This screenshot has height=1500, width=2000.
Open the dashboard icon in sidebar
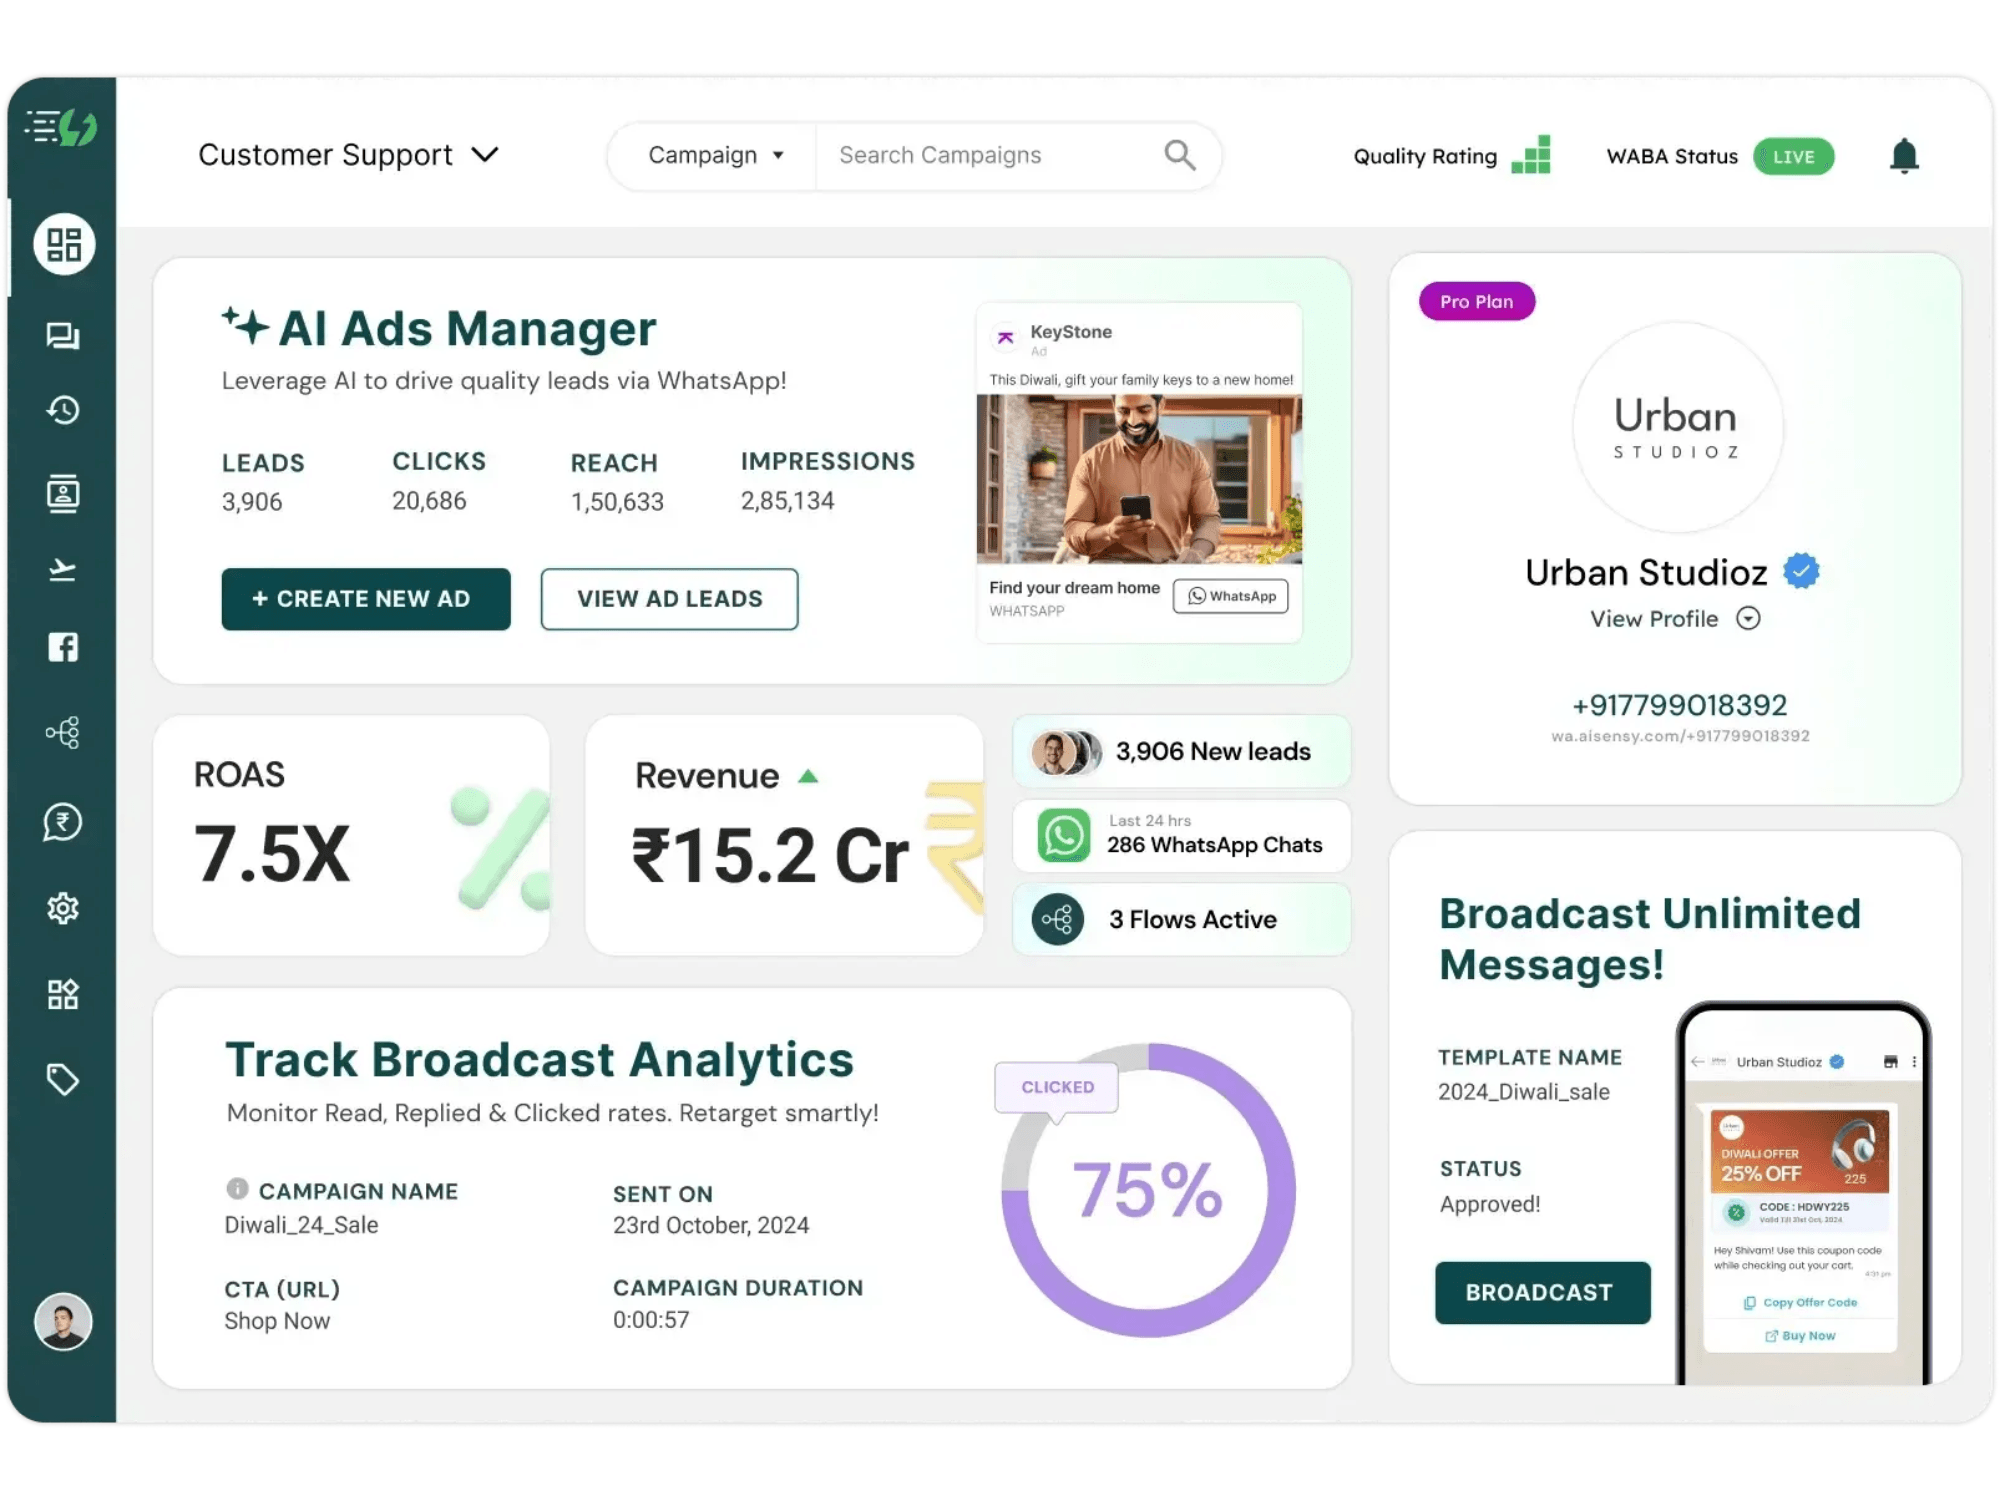tap(63, 244)
